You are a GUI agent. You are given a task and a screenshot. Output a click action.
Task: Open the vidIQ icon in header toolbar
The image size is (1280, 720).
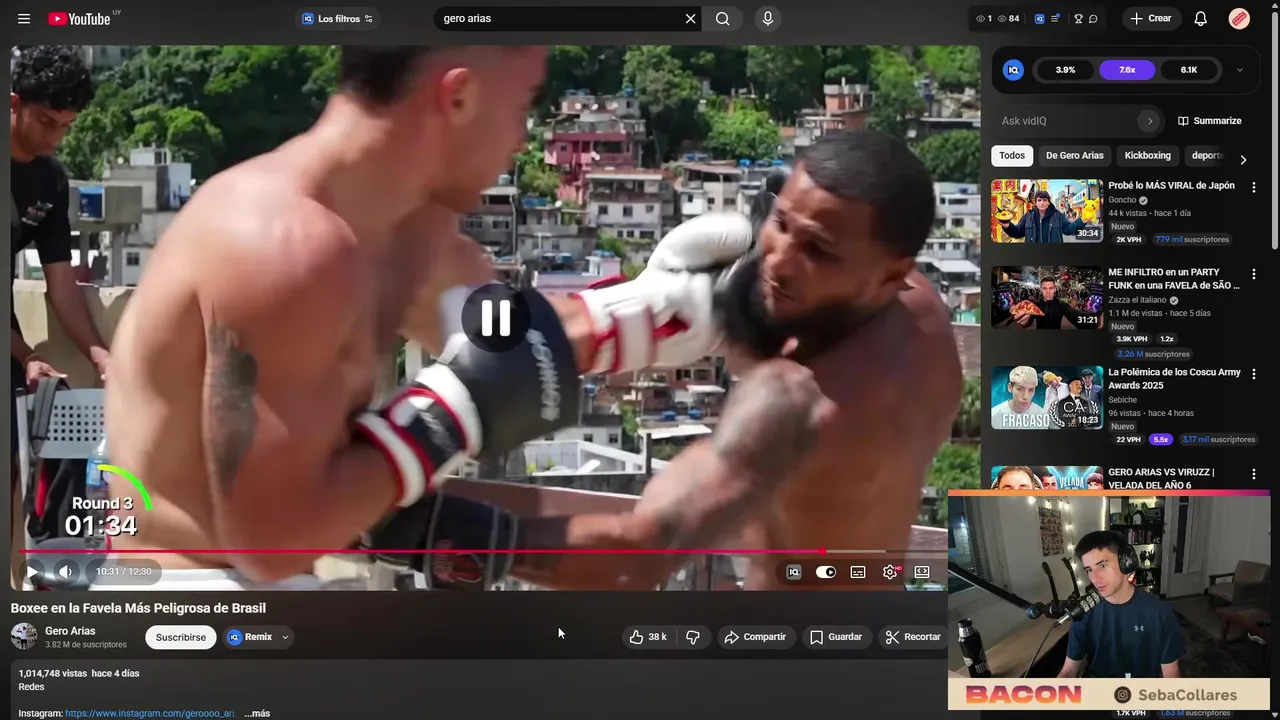(1040, 18)
